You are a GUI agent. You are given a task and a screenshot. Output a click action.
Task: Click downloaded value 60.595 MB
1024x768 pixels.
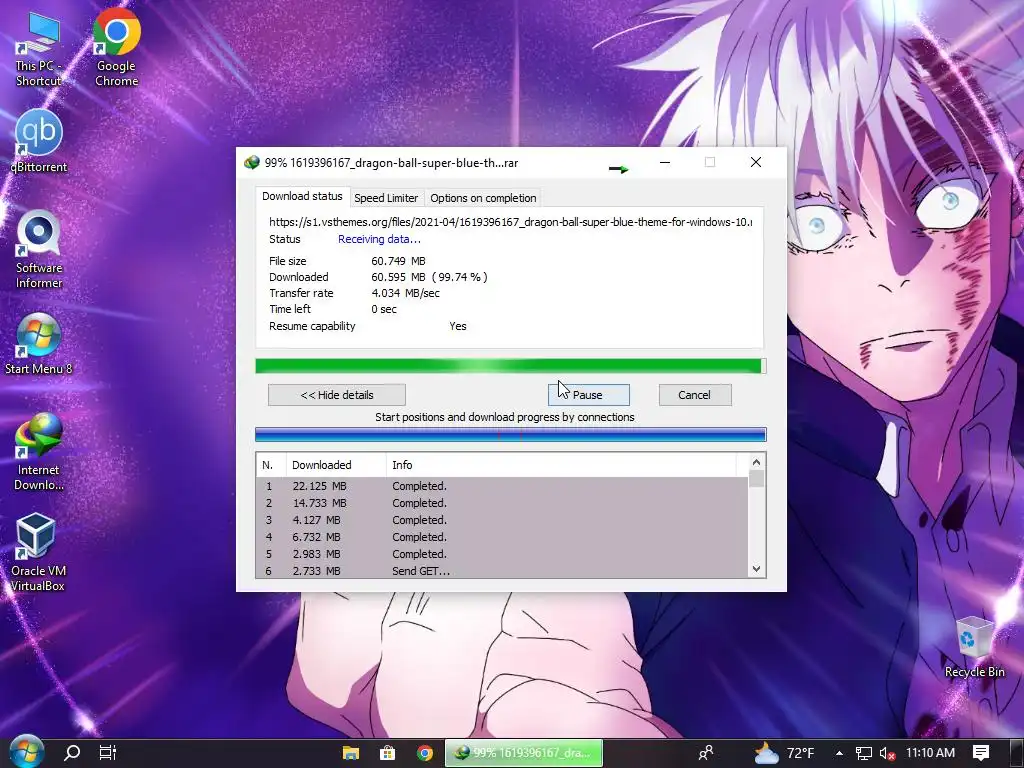(x=398, y=277)
